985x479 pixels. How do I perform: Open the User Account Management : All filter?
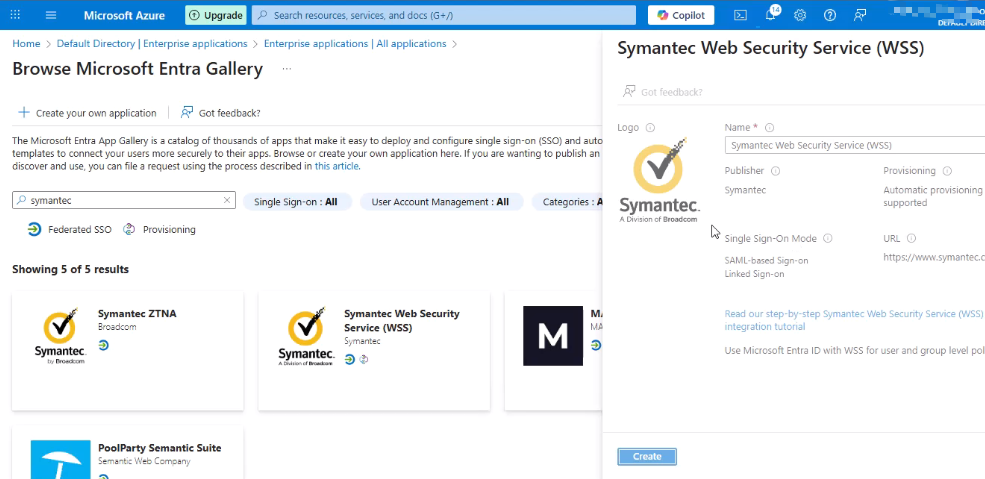(440, 202)
